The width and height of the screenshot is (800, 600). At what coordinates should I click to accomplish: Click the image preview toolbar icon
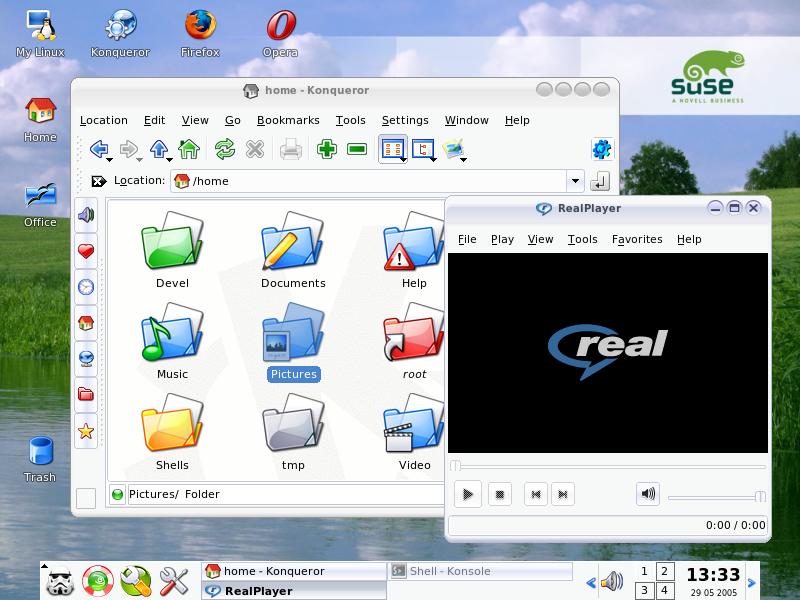point(453,148)
